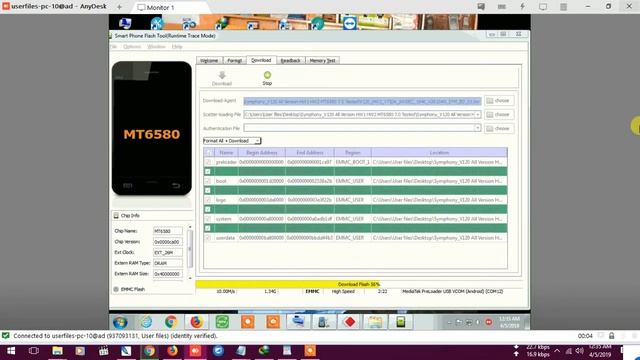Open the File menu in Flash Tool
The width and height of the screenshot is (640, 360).
tap(113, 47)
